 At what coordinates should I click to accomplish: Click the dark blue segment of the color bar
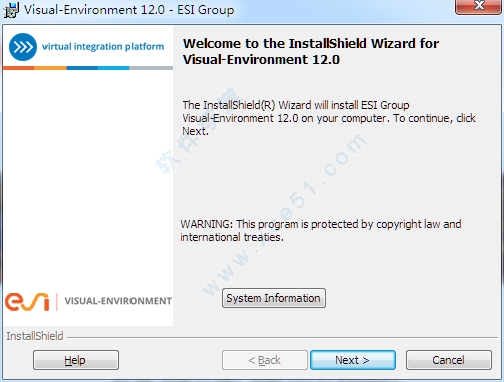82,68
